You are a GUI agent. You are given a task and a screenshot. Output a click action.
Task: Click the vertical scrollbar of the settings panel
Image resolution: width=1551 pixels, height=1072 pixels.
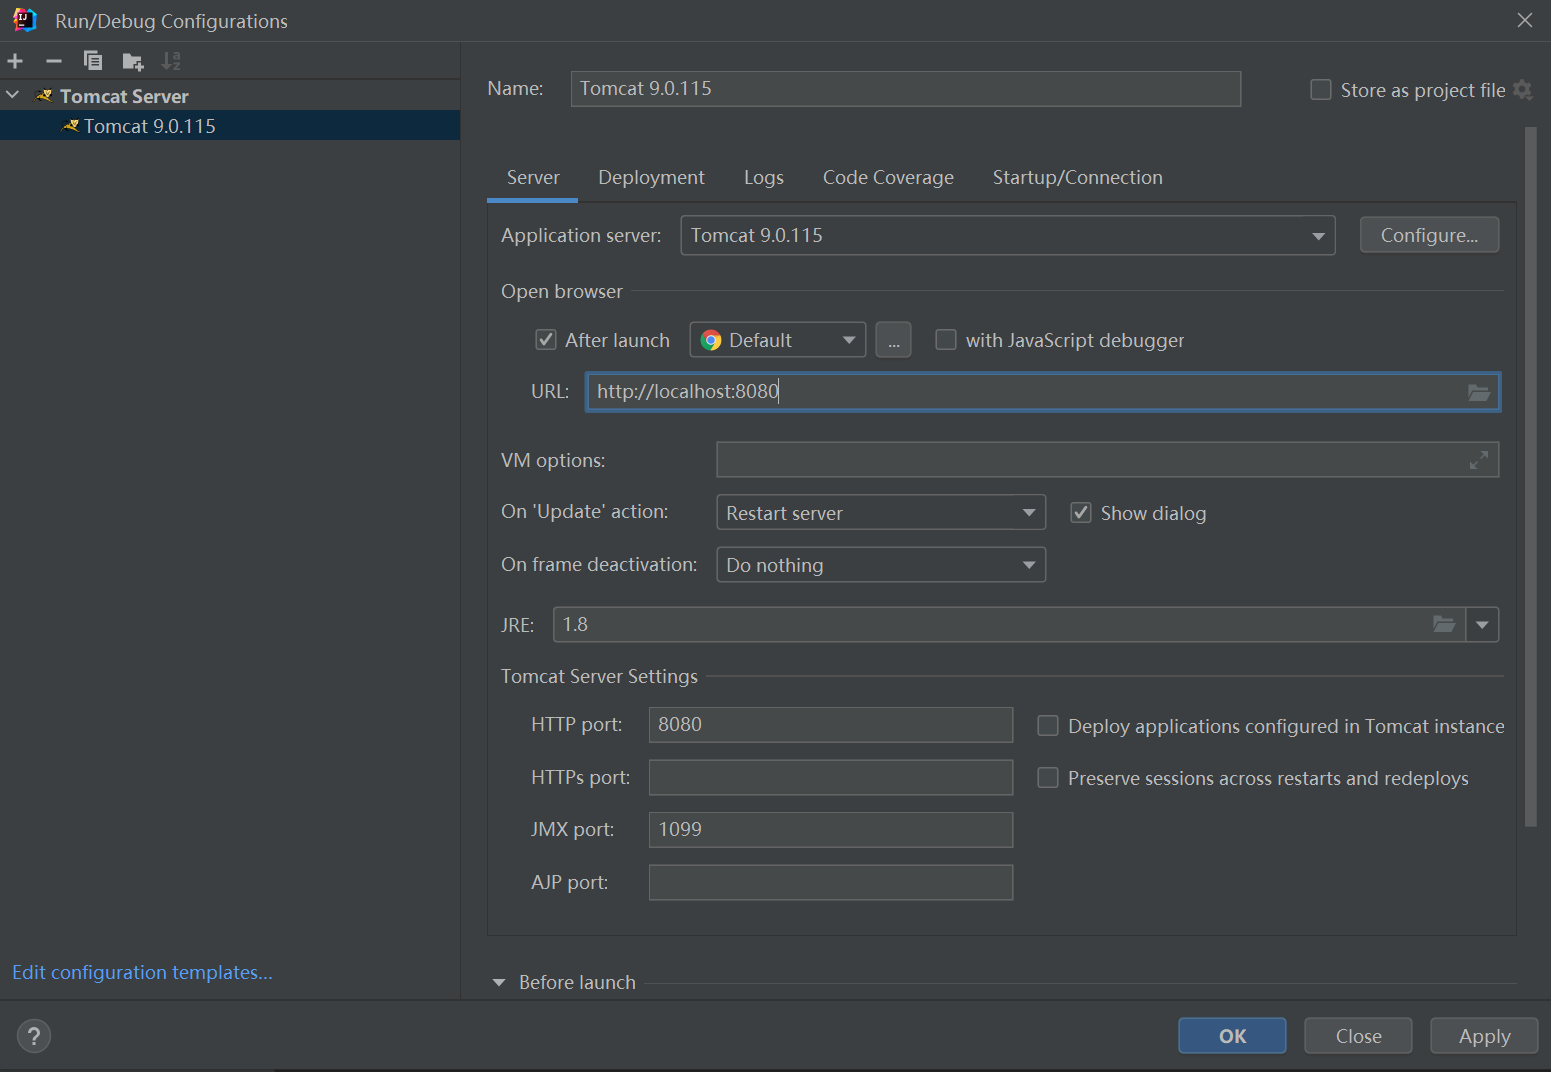point(1530,477)
